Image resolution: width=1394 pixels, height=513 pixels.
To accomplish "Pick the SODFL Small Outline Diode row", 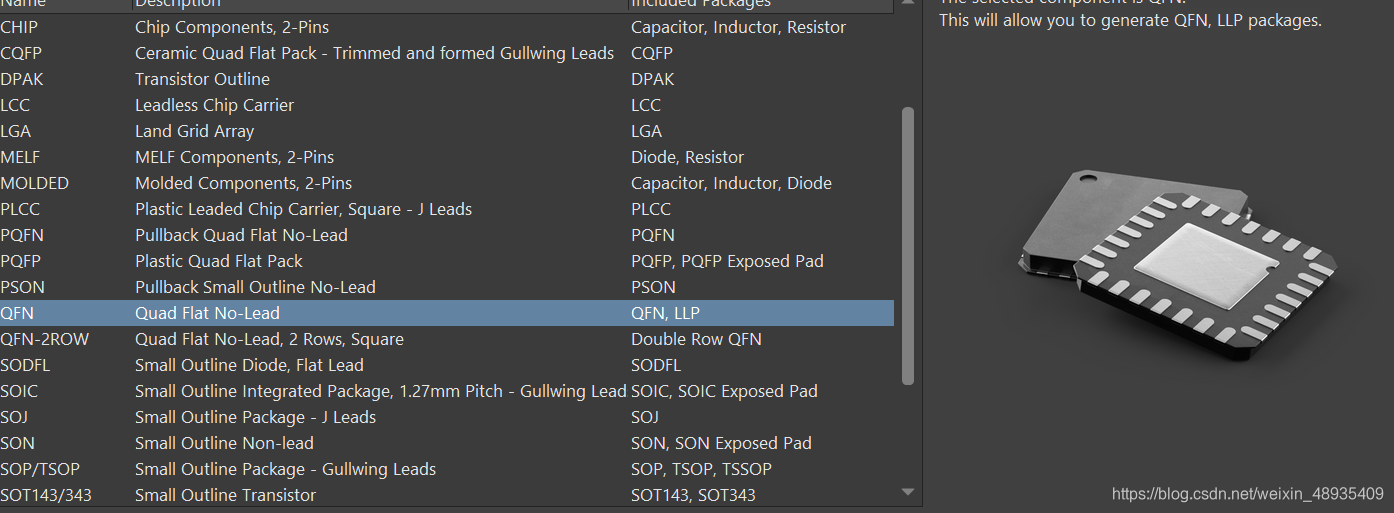I will click(x=249, y=365).
